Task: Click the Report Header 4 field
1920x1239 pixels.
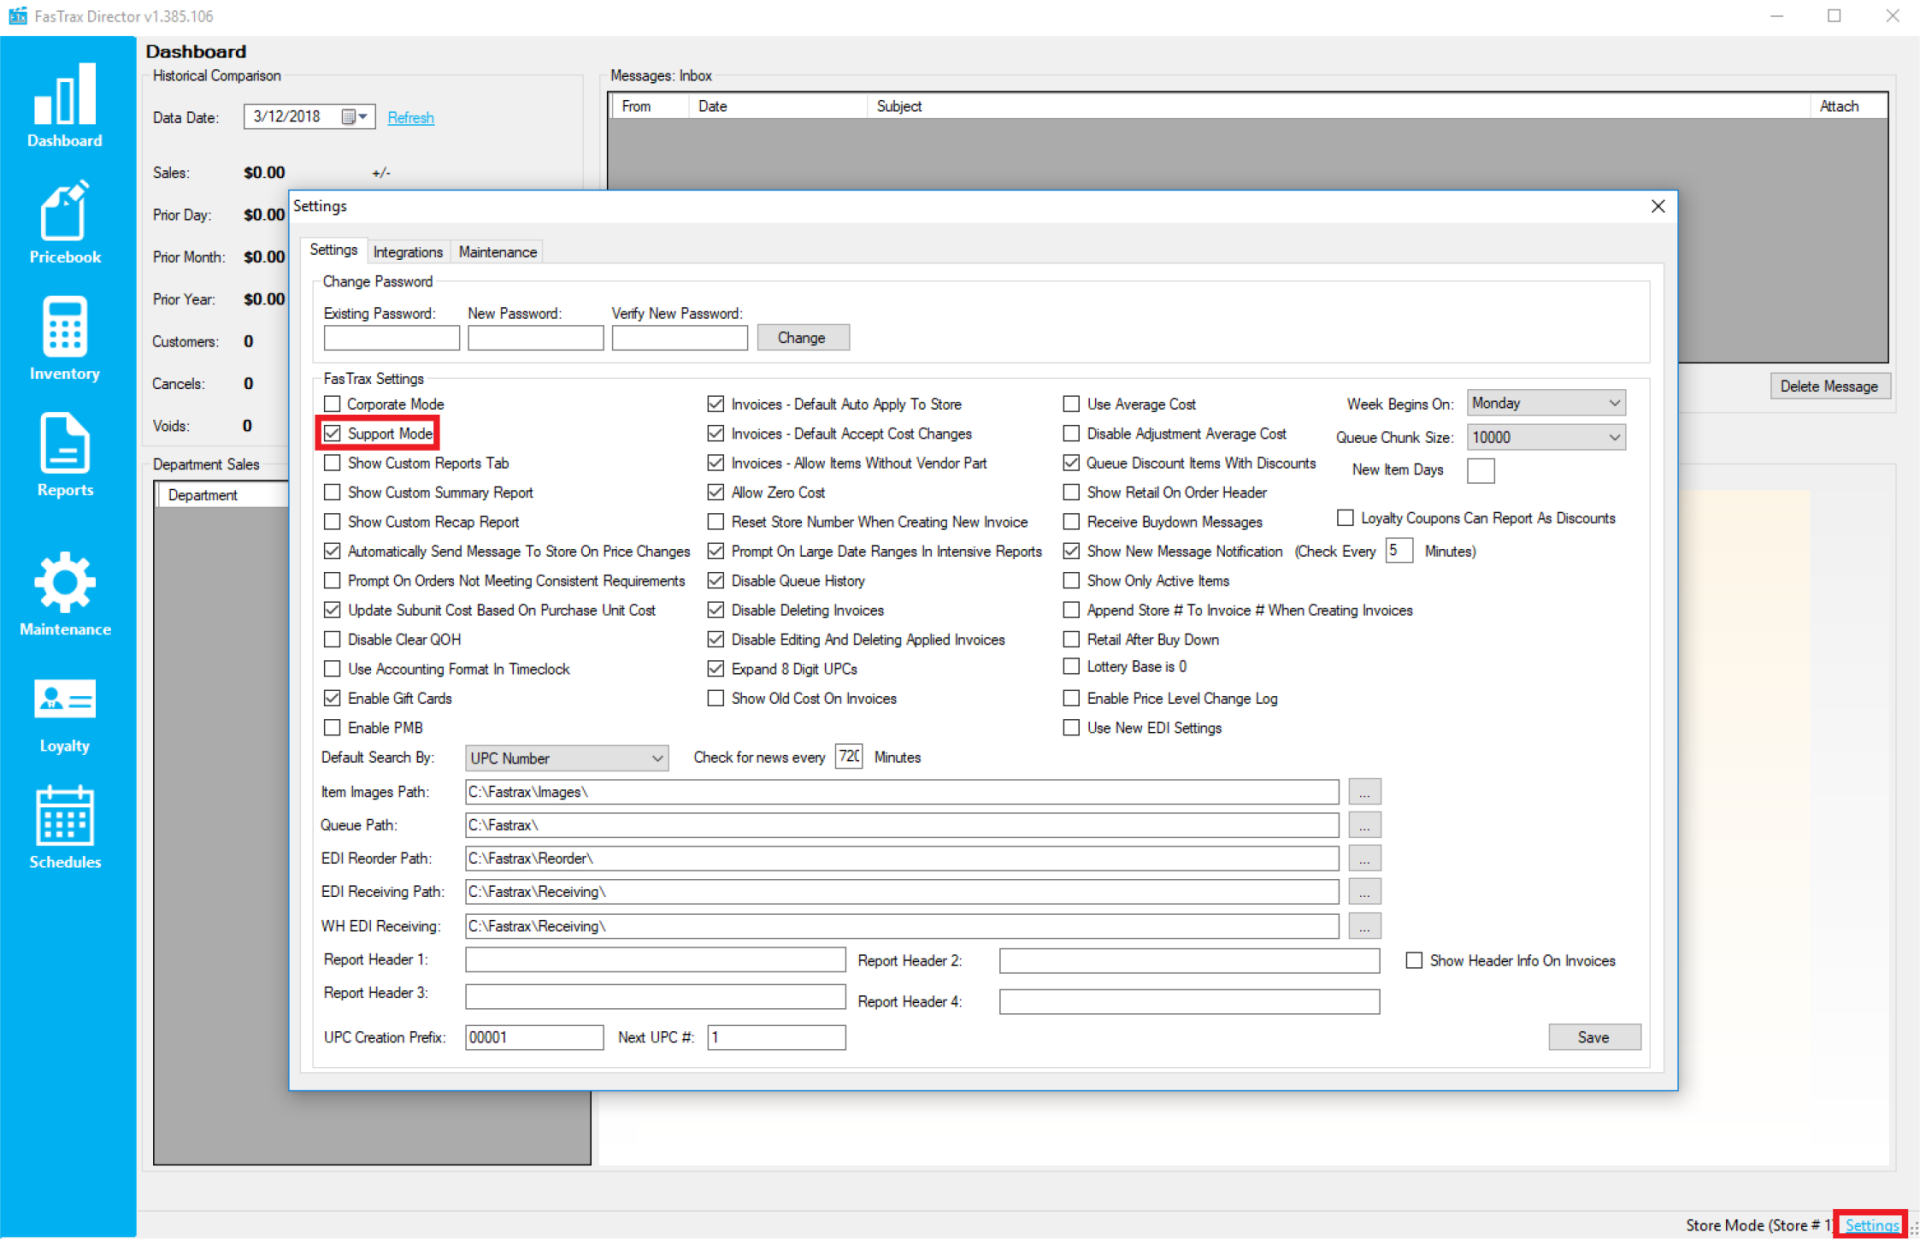Action: [x=1189, y=1002]
